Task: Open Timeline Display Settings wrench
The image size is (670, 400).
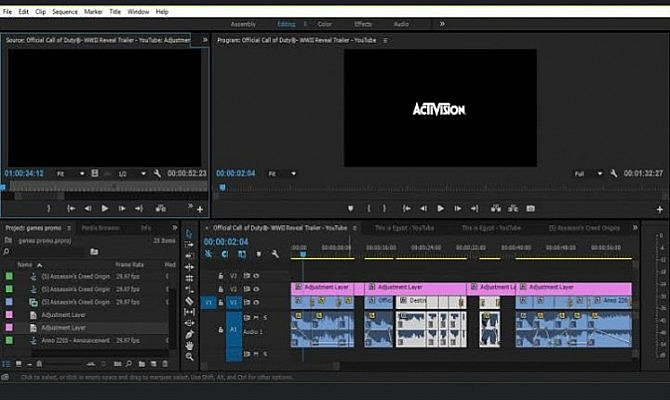Action: coord(275,254)
